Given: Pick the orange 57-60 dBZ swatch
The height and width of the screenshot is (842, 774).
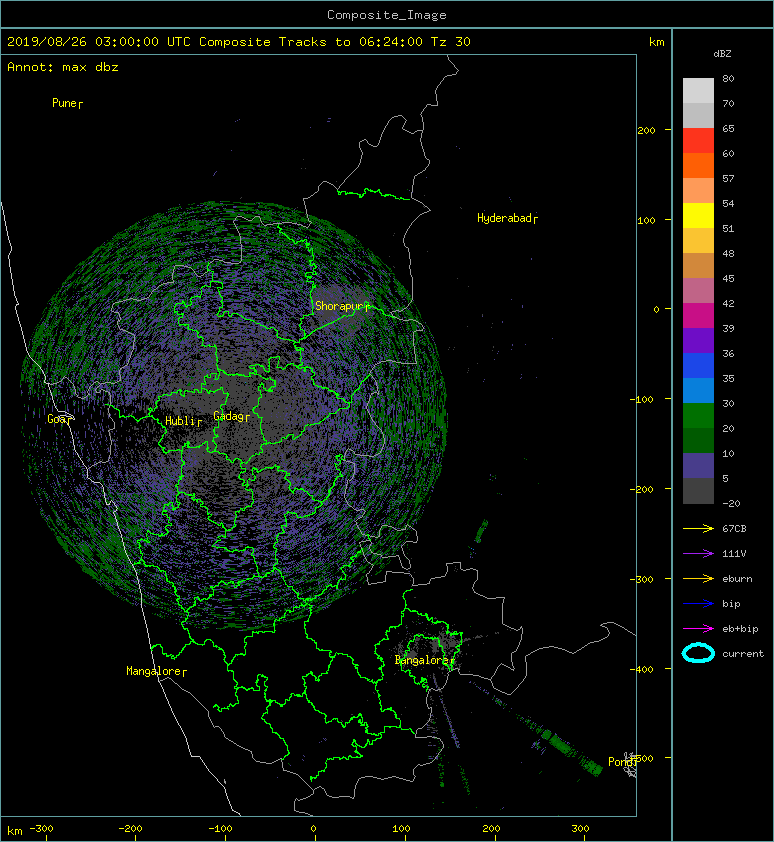Looking at the screenshot, I should coord(698,165).
